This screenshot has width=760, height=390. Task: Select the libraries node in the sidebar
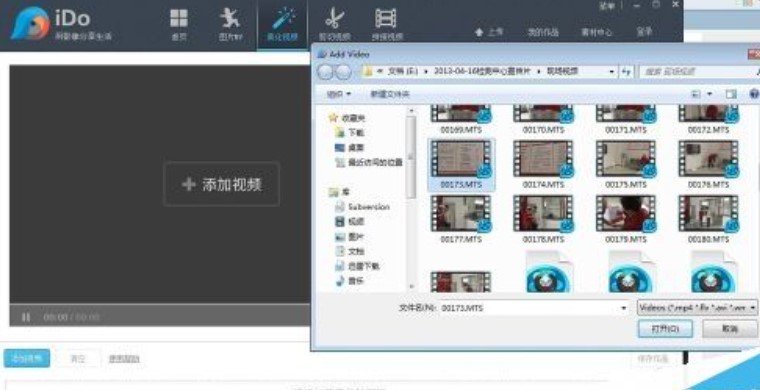[x=340, y=192]
